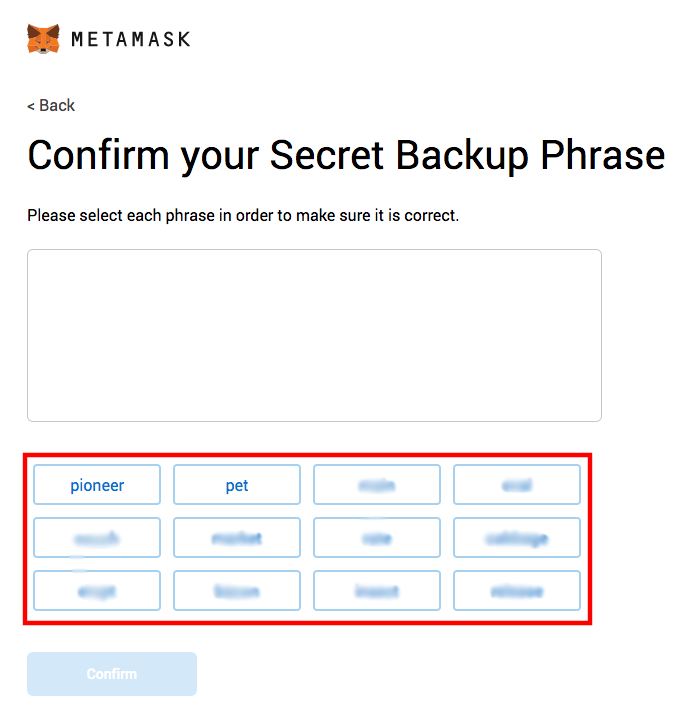Select blurred word button immediately right of 'pet'

[x=377, y=485]
